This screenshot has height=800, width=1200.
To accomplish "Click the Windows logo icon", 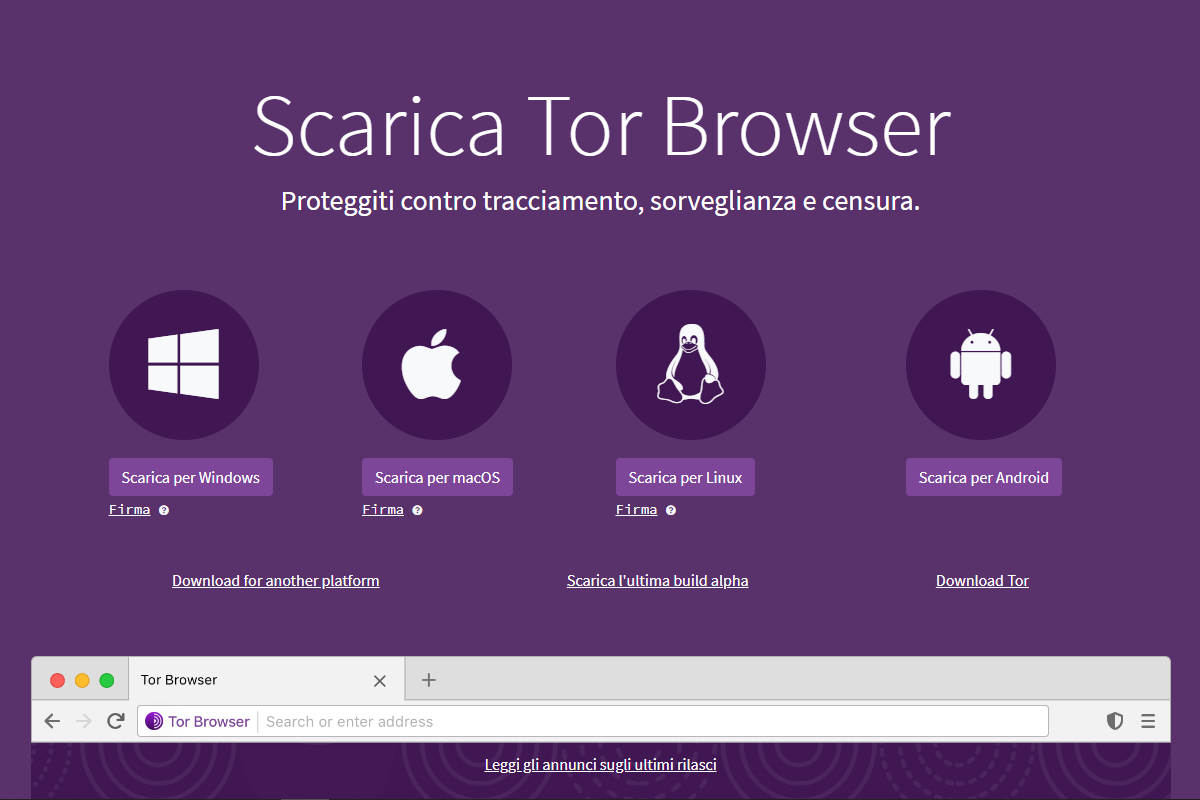I will pyautogui.click(x=183, y=364).
